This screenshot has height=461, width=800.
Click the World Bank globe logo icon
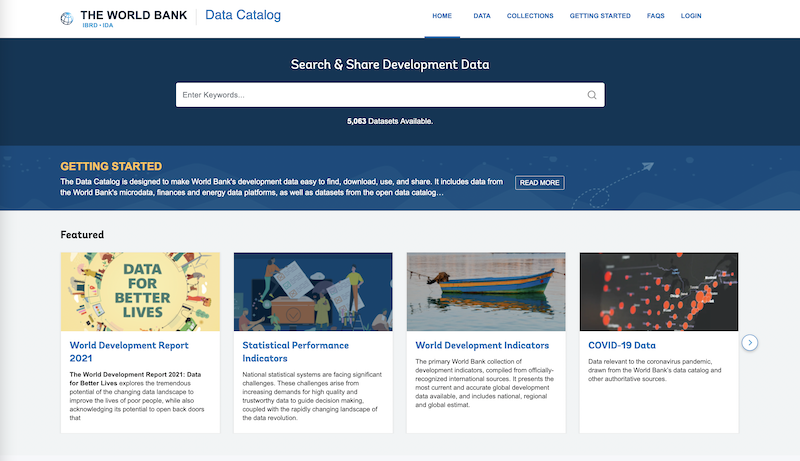click(x=67, y=18)
